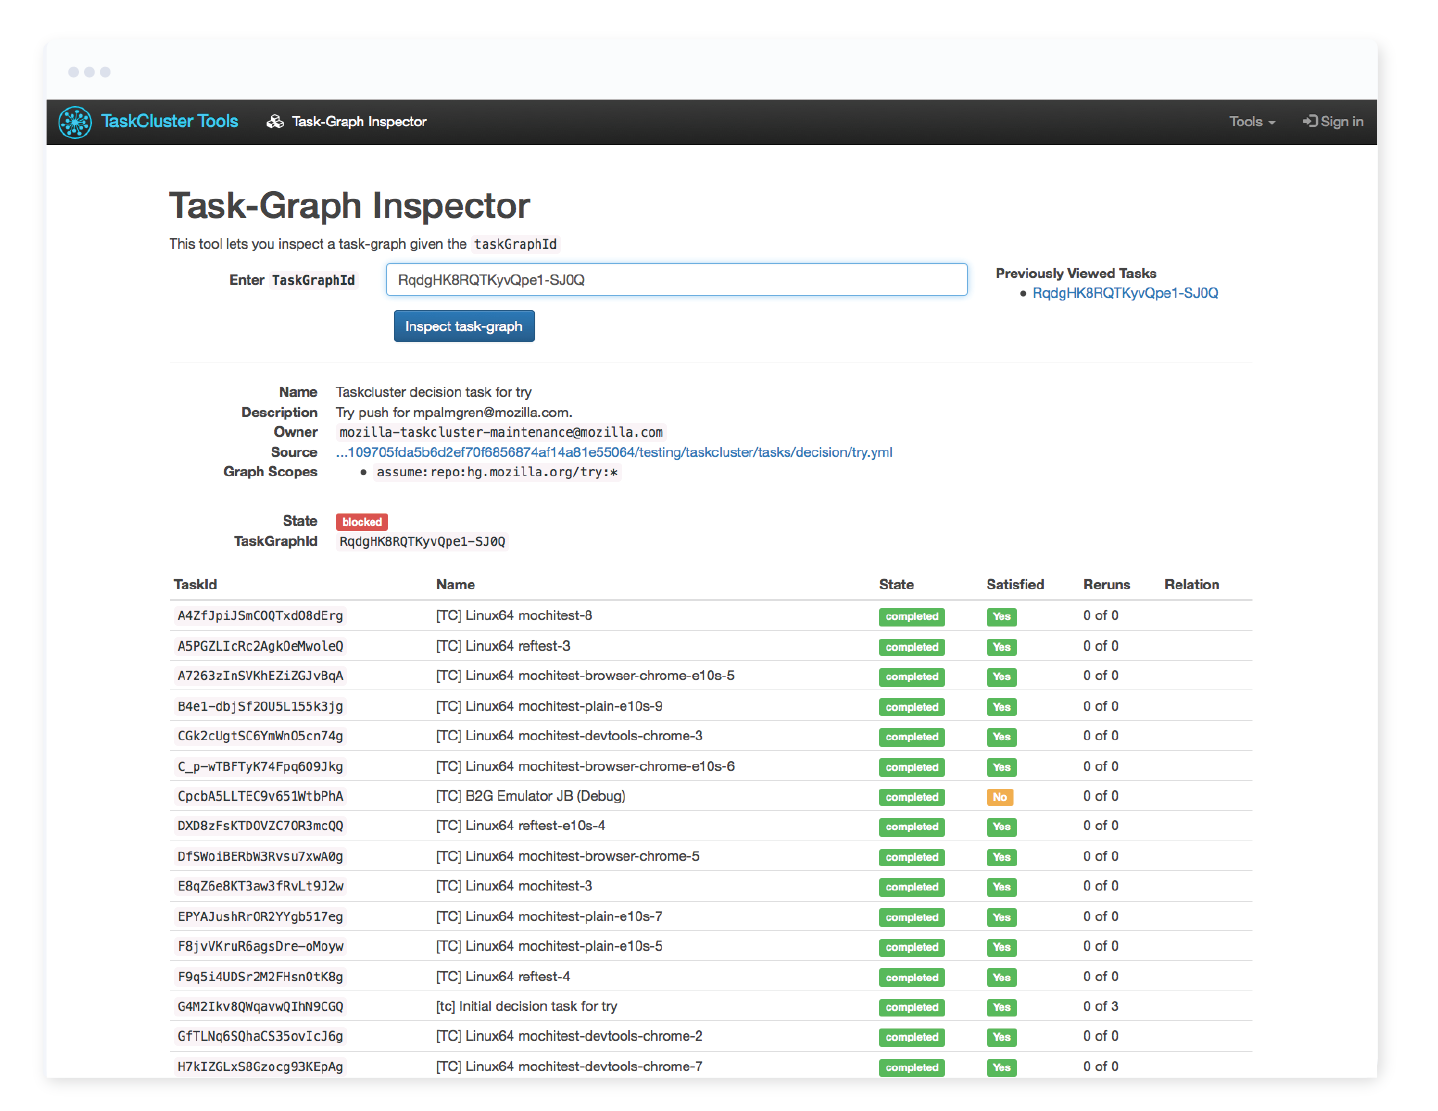Open previously viewed task RqdgHK8RQTKyvQpe1-SJ0Q
Image resolution: width=1438 pixels, height=1111 pixels.
point(1125,293)
